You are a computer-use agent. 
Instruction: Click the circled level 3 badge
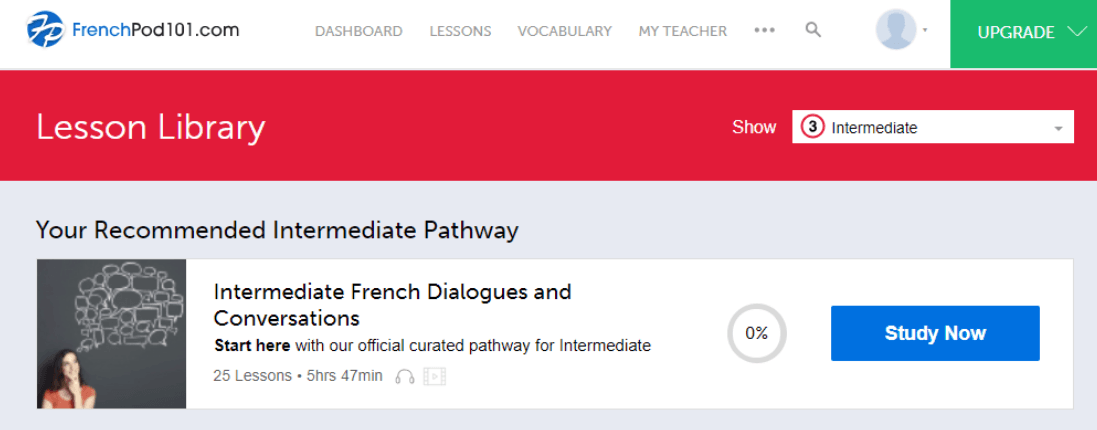(x=812, y=127)
